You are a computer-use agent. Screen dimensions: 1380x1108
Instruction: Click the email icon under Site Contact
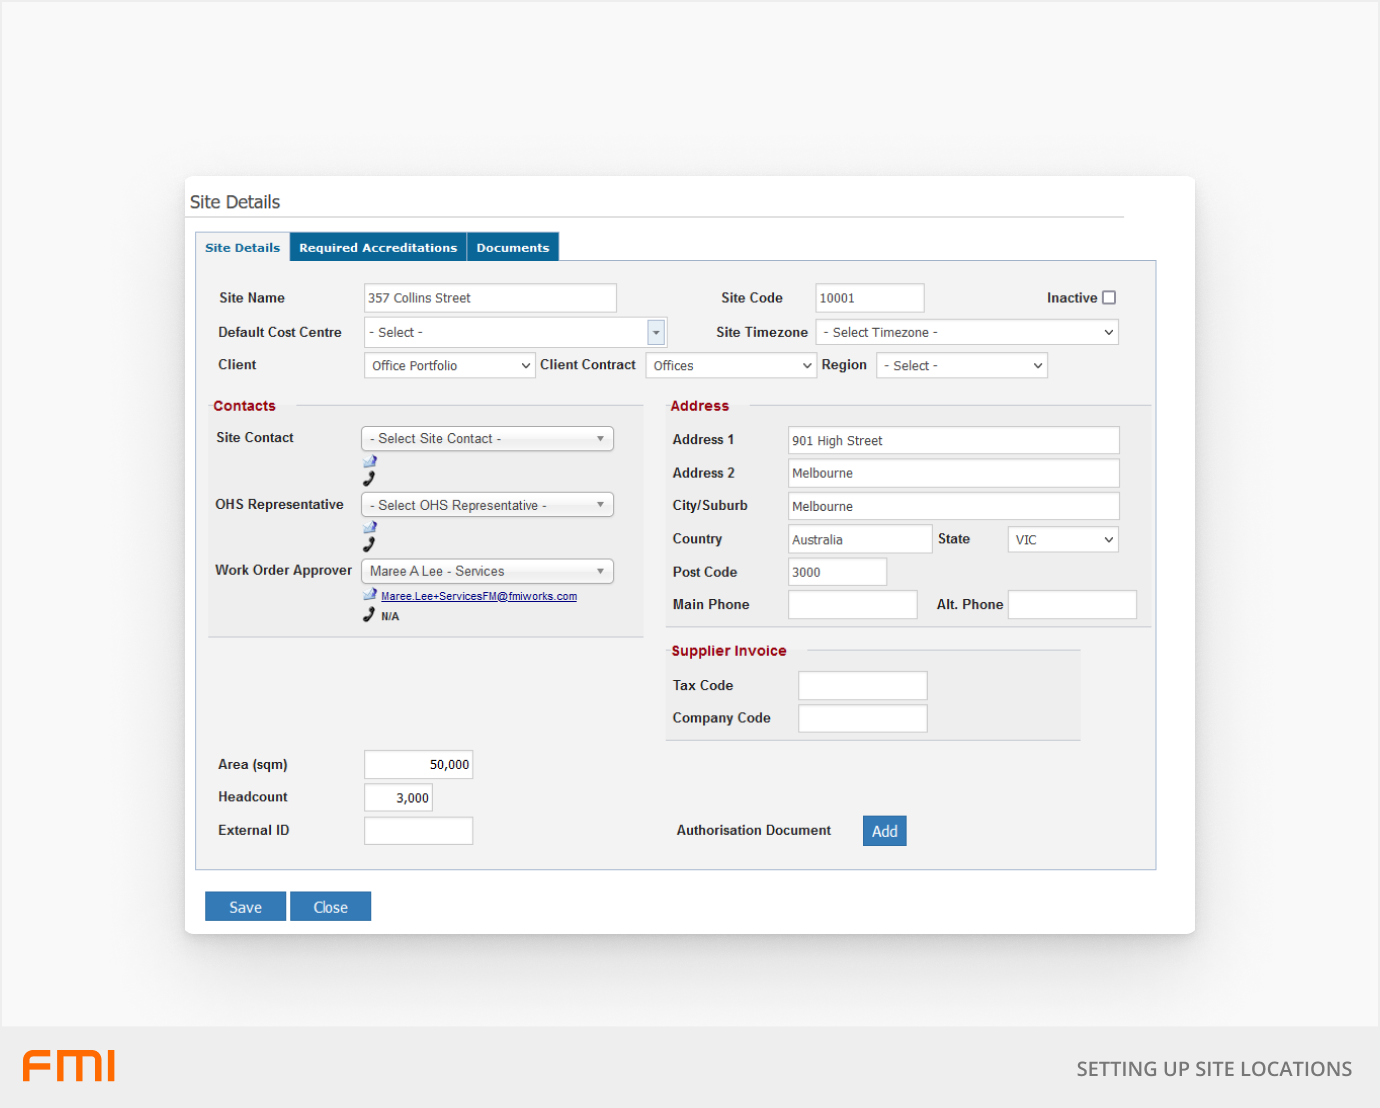(370, 461)
